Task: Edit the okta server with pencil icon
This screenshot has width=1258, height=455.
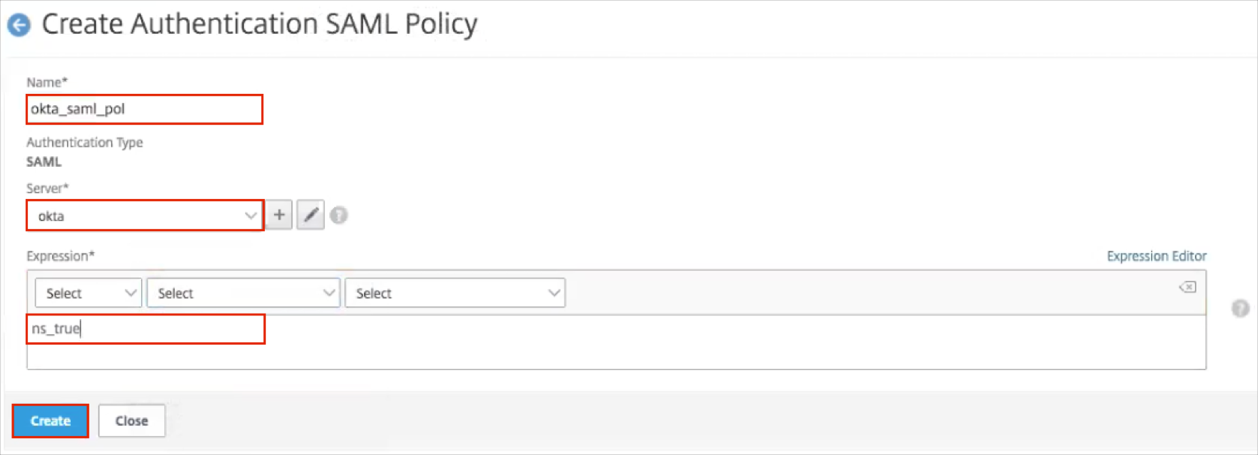Action: [311, 215]
